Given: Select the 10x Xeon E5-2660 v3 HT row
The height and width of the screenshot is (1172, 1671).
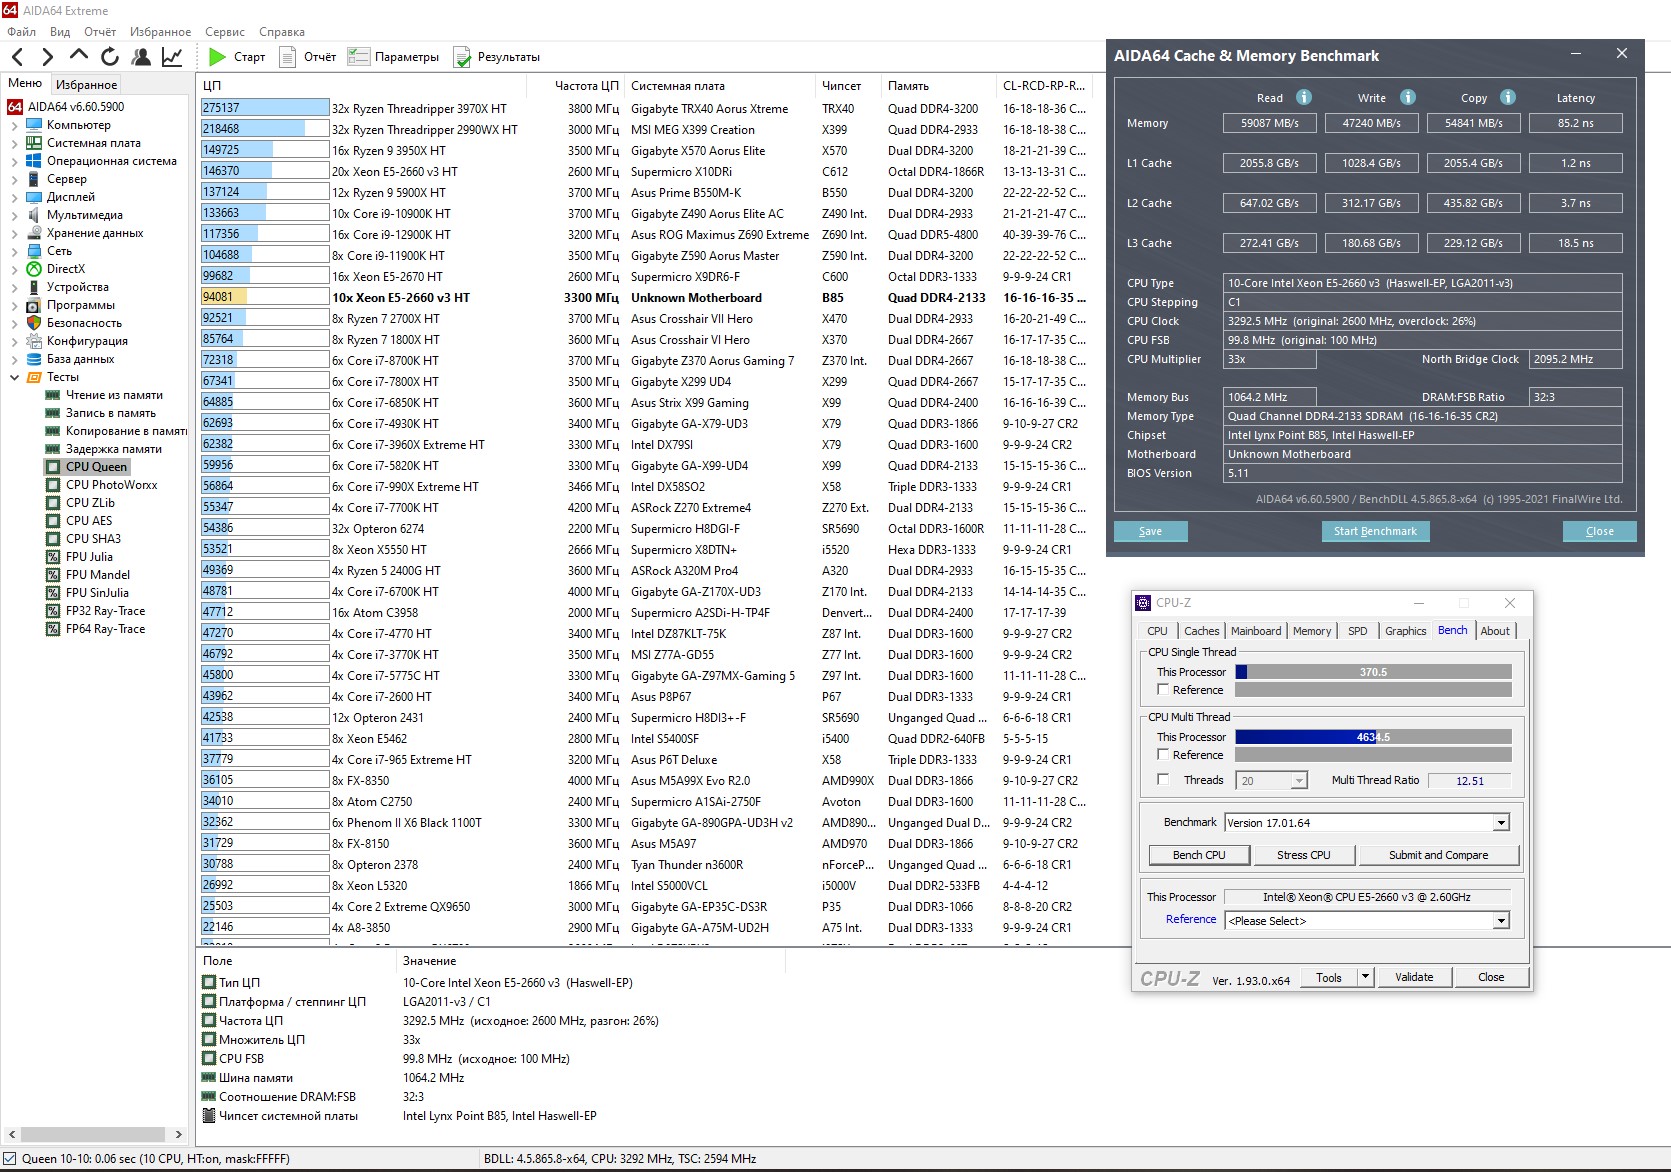Looking at the screenshot, I should pos(644,298).
